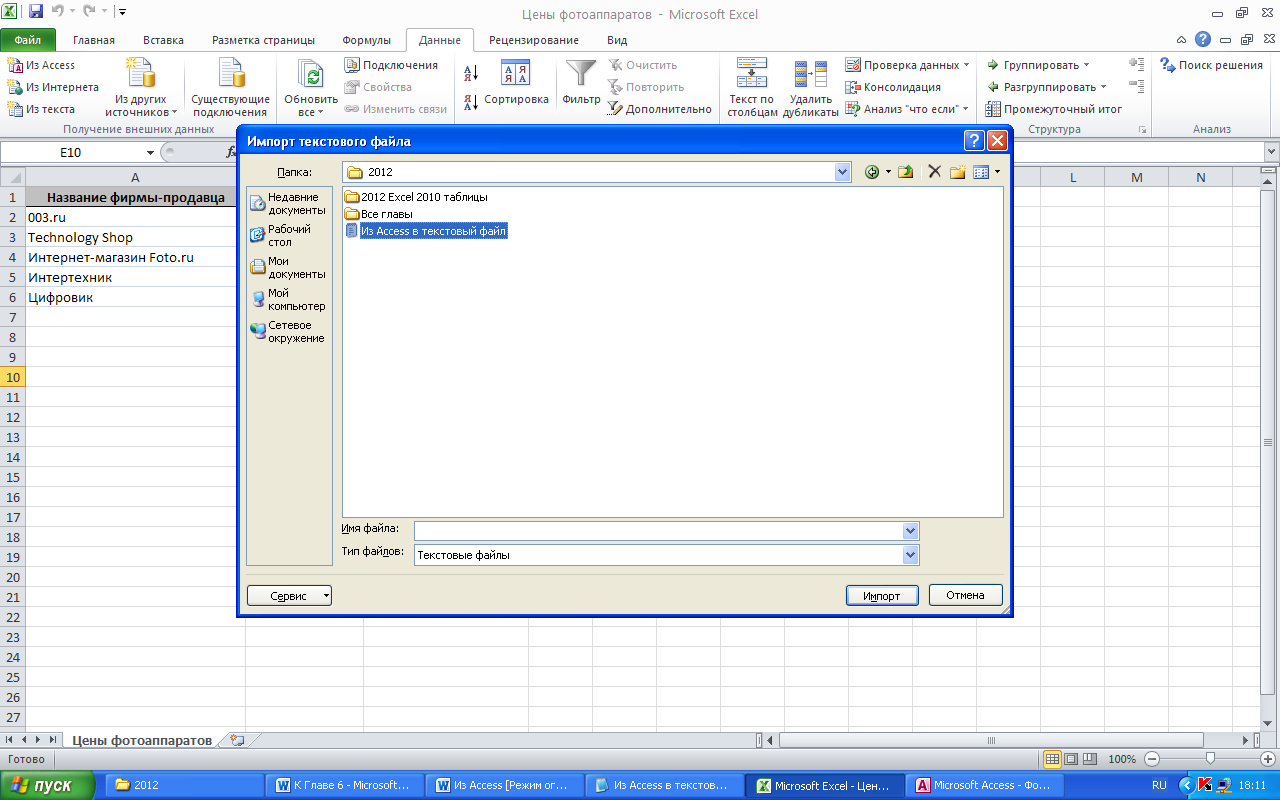Open the Name Box dropdown showing E10
The height and width of the screenshot is (800, 1280).
point(151,153)
